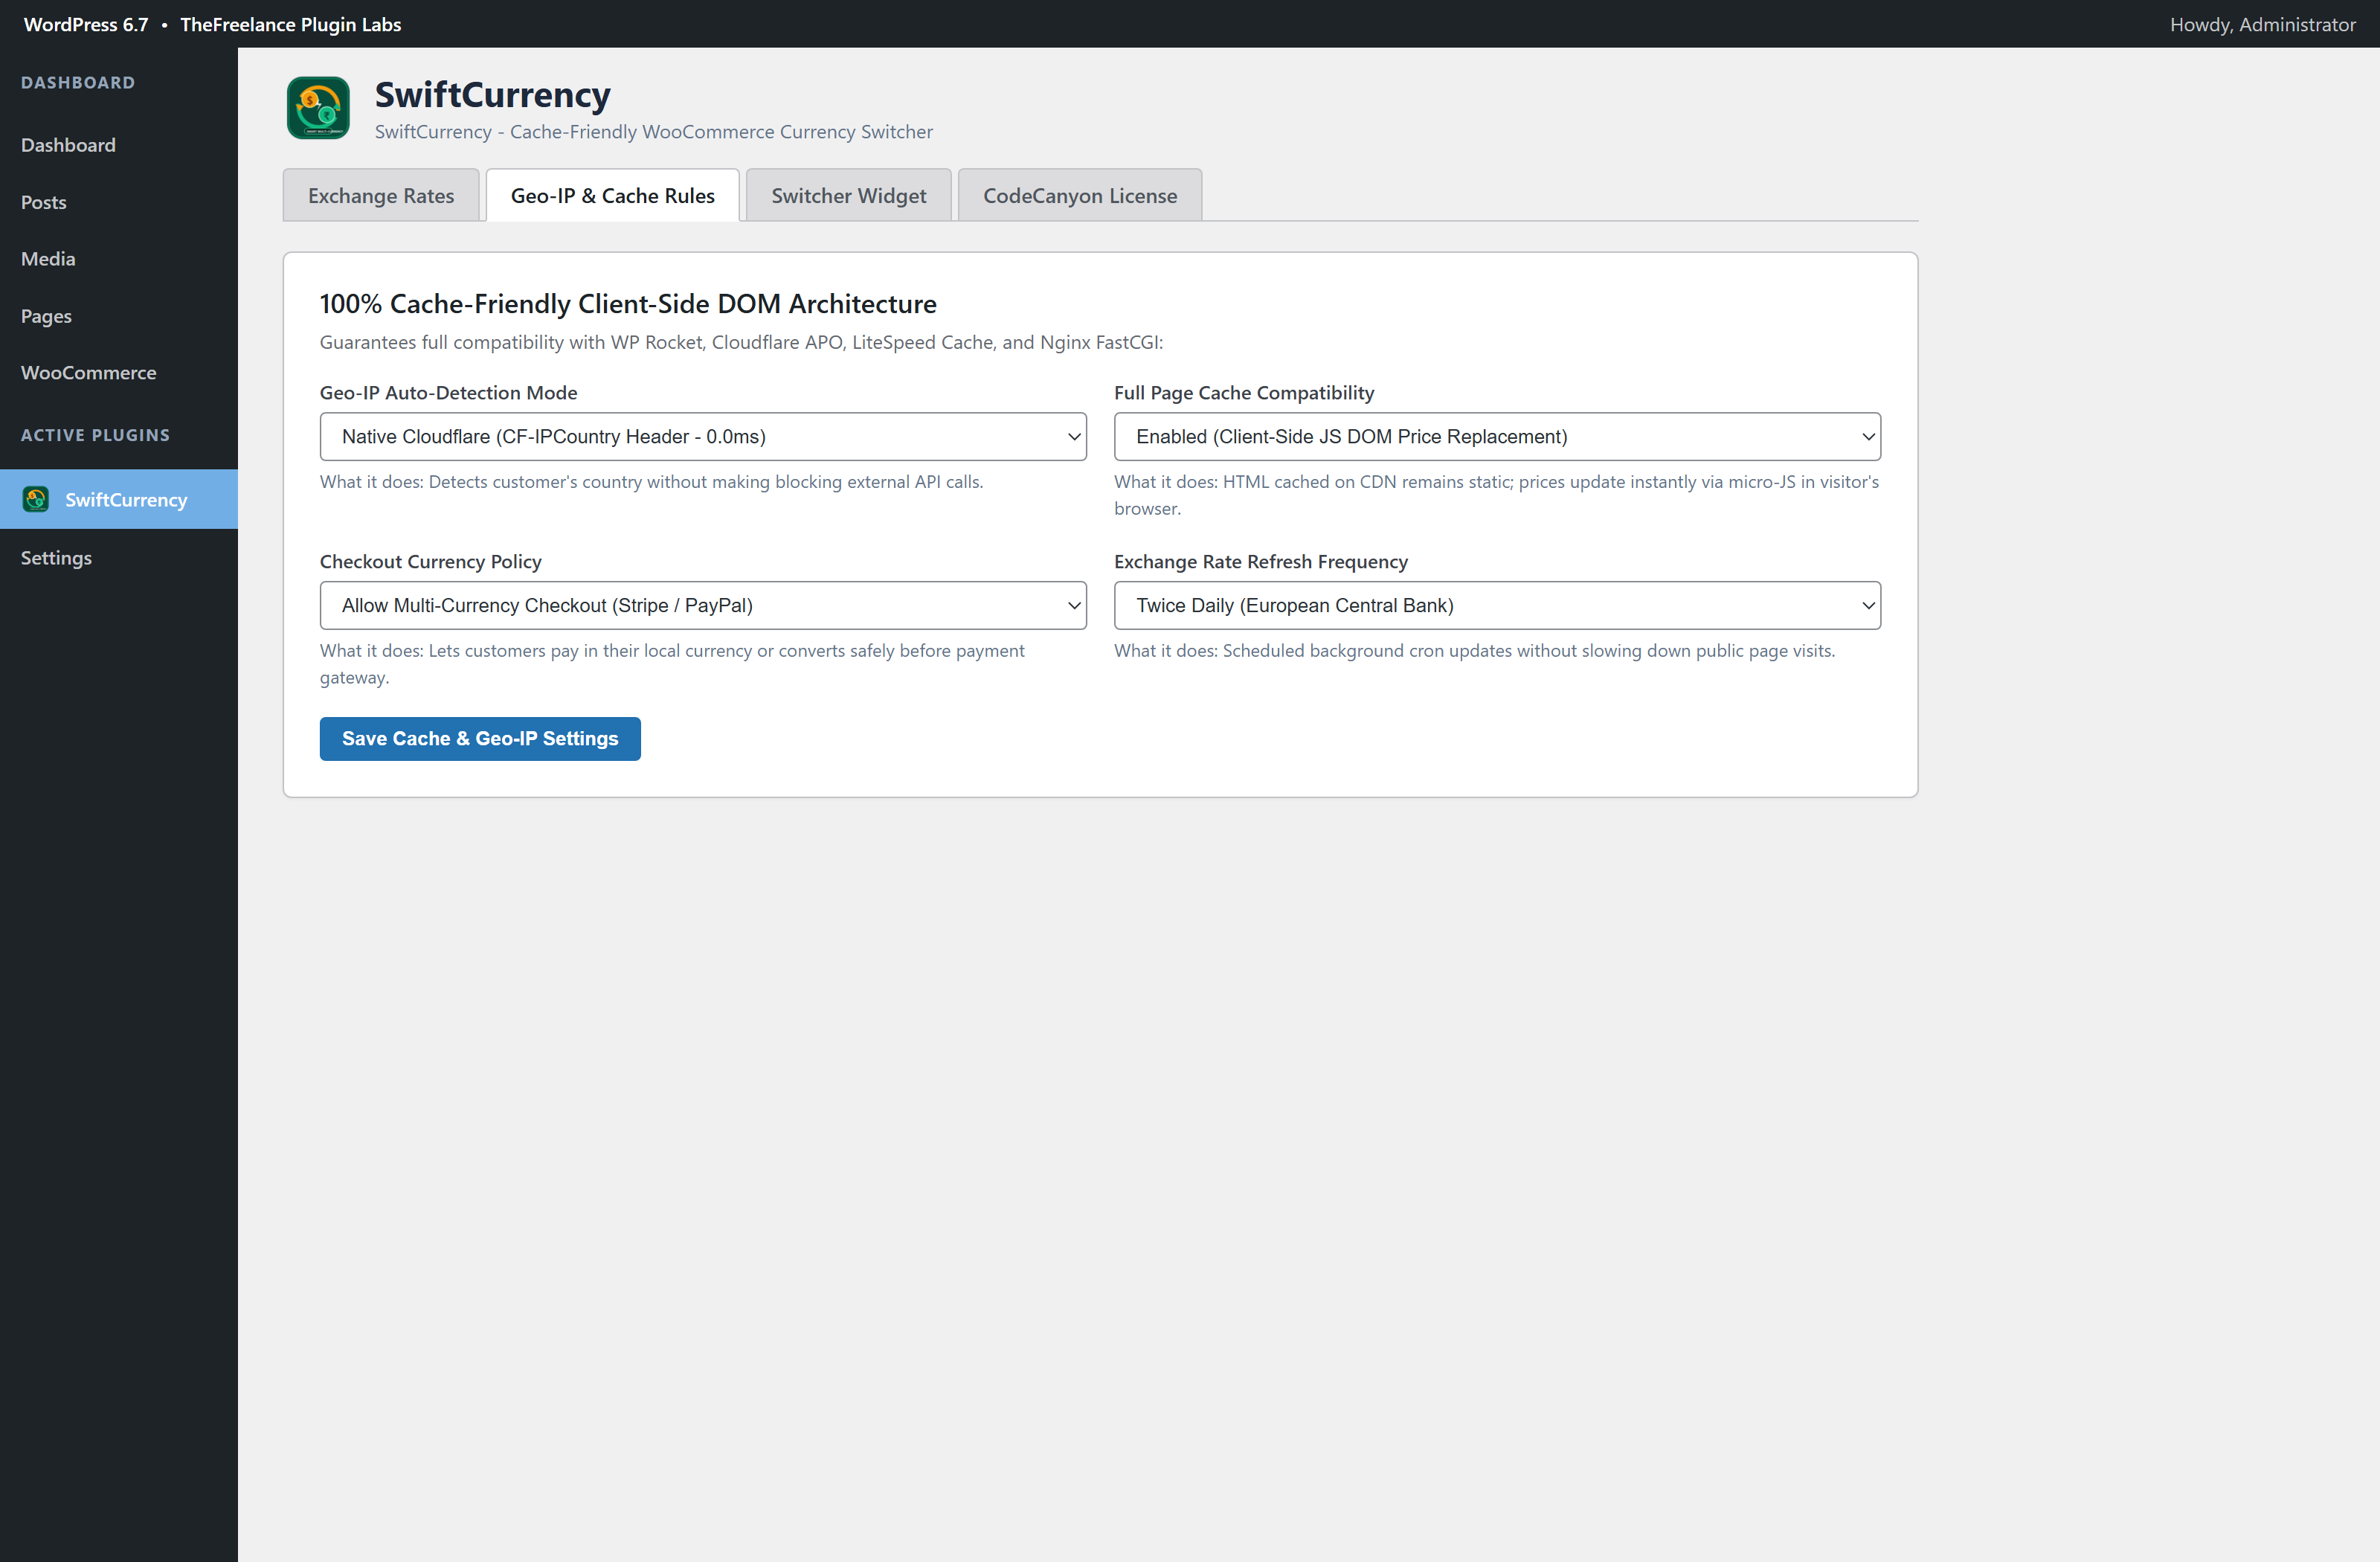This screenshot has height=1562, width=2380.
Task: Click the SwiftCurrency page title heading
Action: (493, 94)
